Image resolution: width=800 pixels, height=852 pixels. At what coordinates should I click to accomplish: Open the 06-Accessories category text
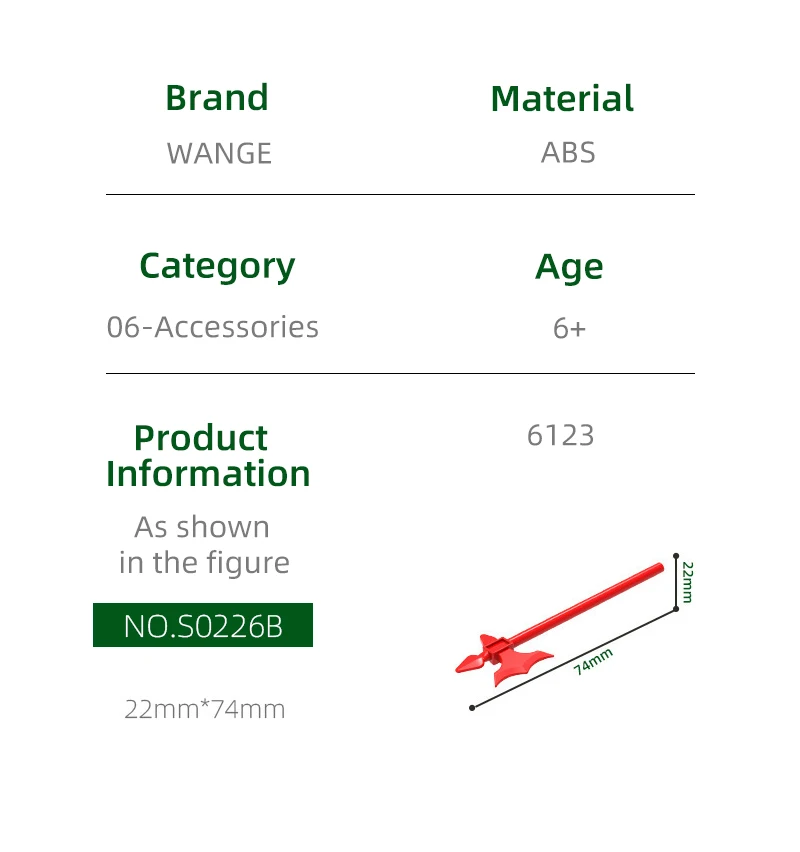pyautogui.click(x=213, y=327)
